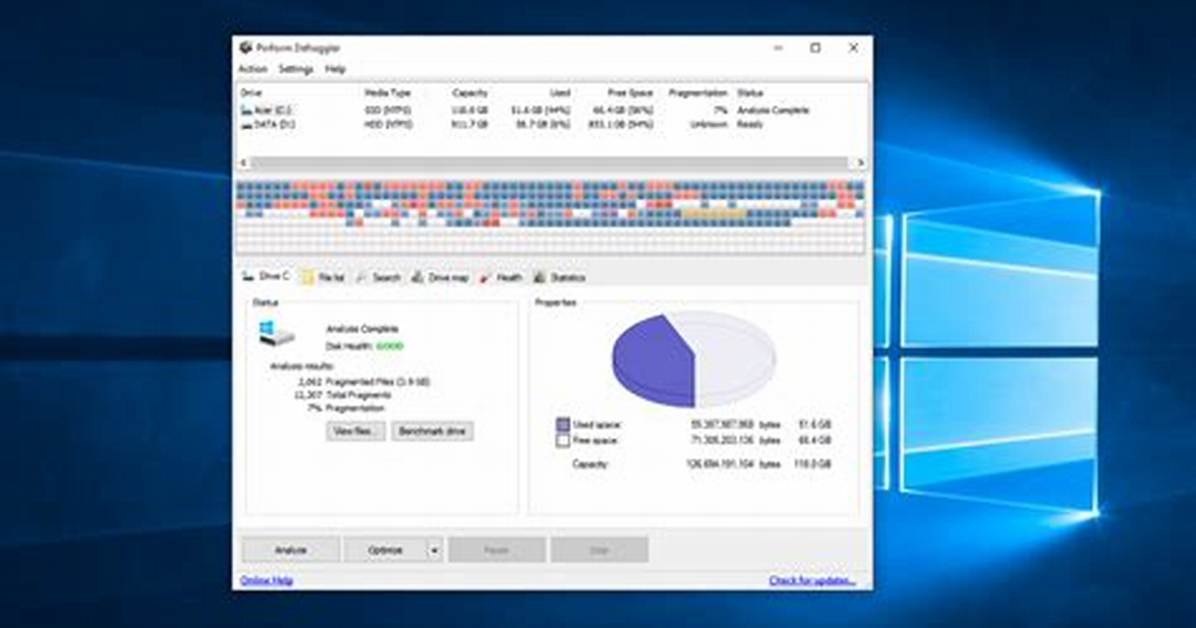Sort by the Fragmentation column header
Viewport: 1196px width, 628px height.
pyautogui.click(x=698, y=93)
